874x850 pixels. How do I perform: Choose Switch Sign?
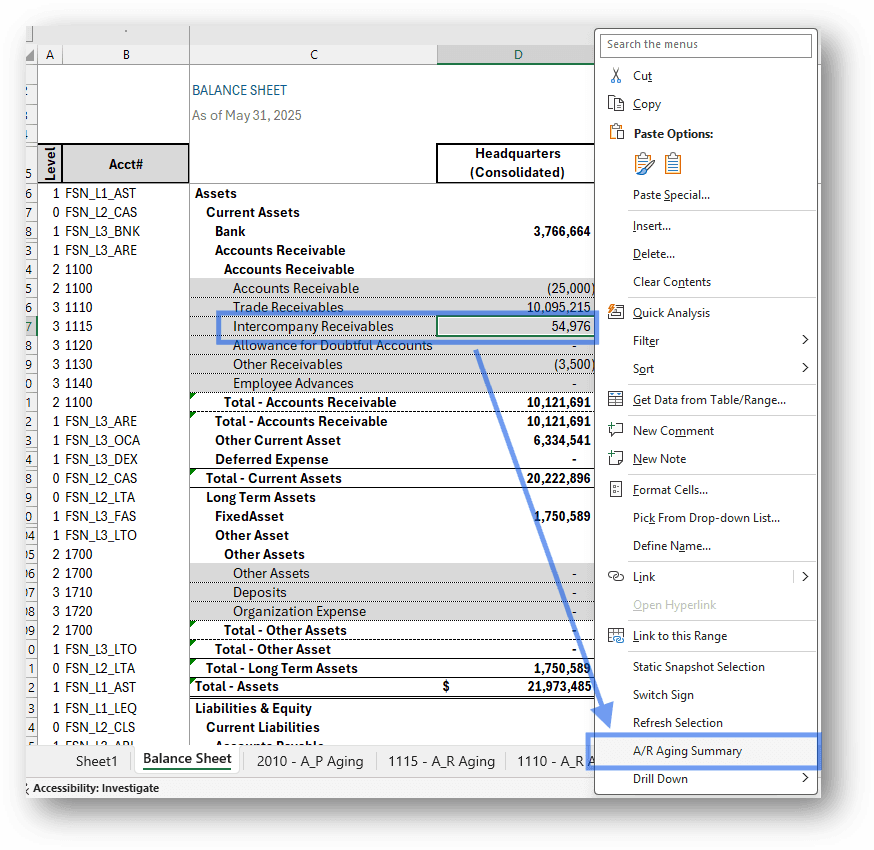point(663,695)
